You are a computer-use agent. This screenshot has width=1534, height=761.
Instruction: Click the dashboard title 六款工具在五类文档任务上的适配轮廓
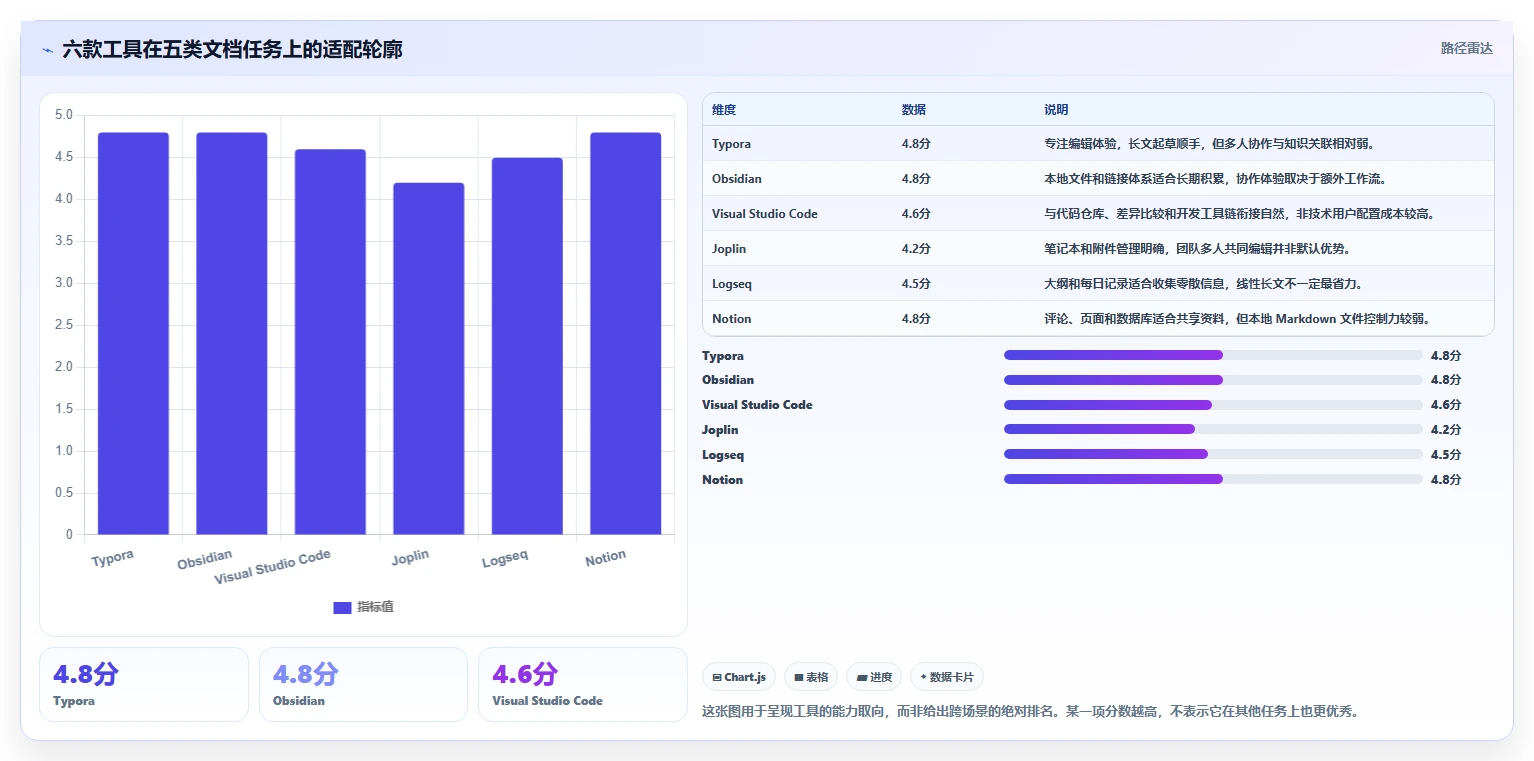pos(233,49)
